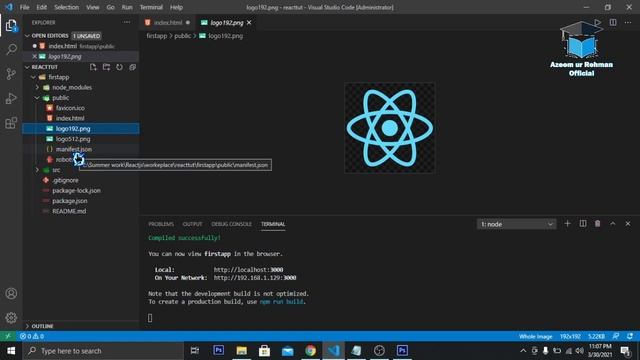Image resolution: width=640 pixels, height=360 pixels.
Task: Switch to the index.html editor tab
Action: [168, 22]
